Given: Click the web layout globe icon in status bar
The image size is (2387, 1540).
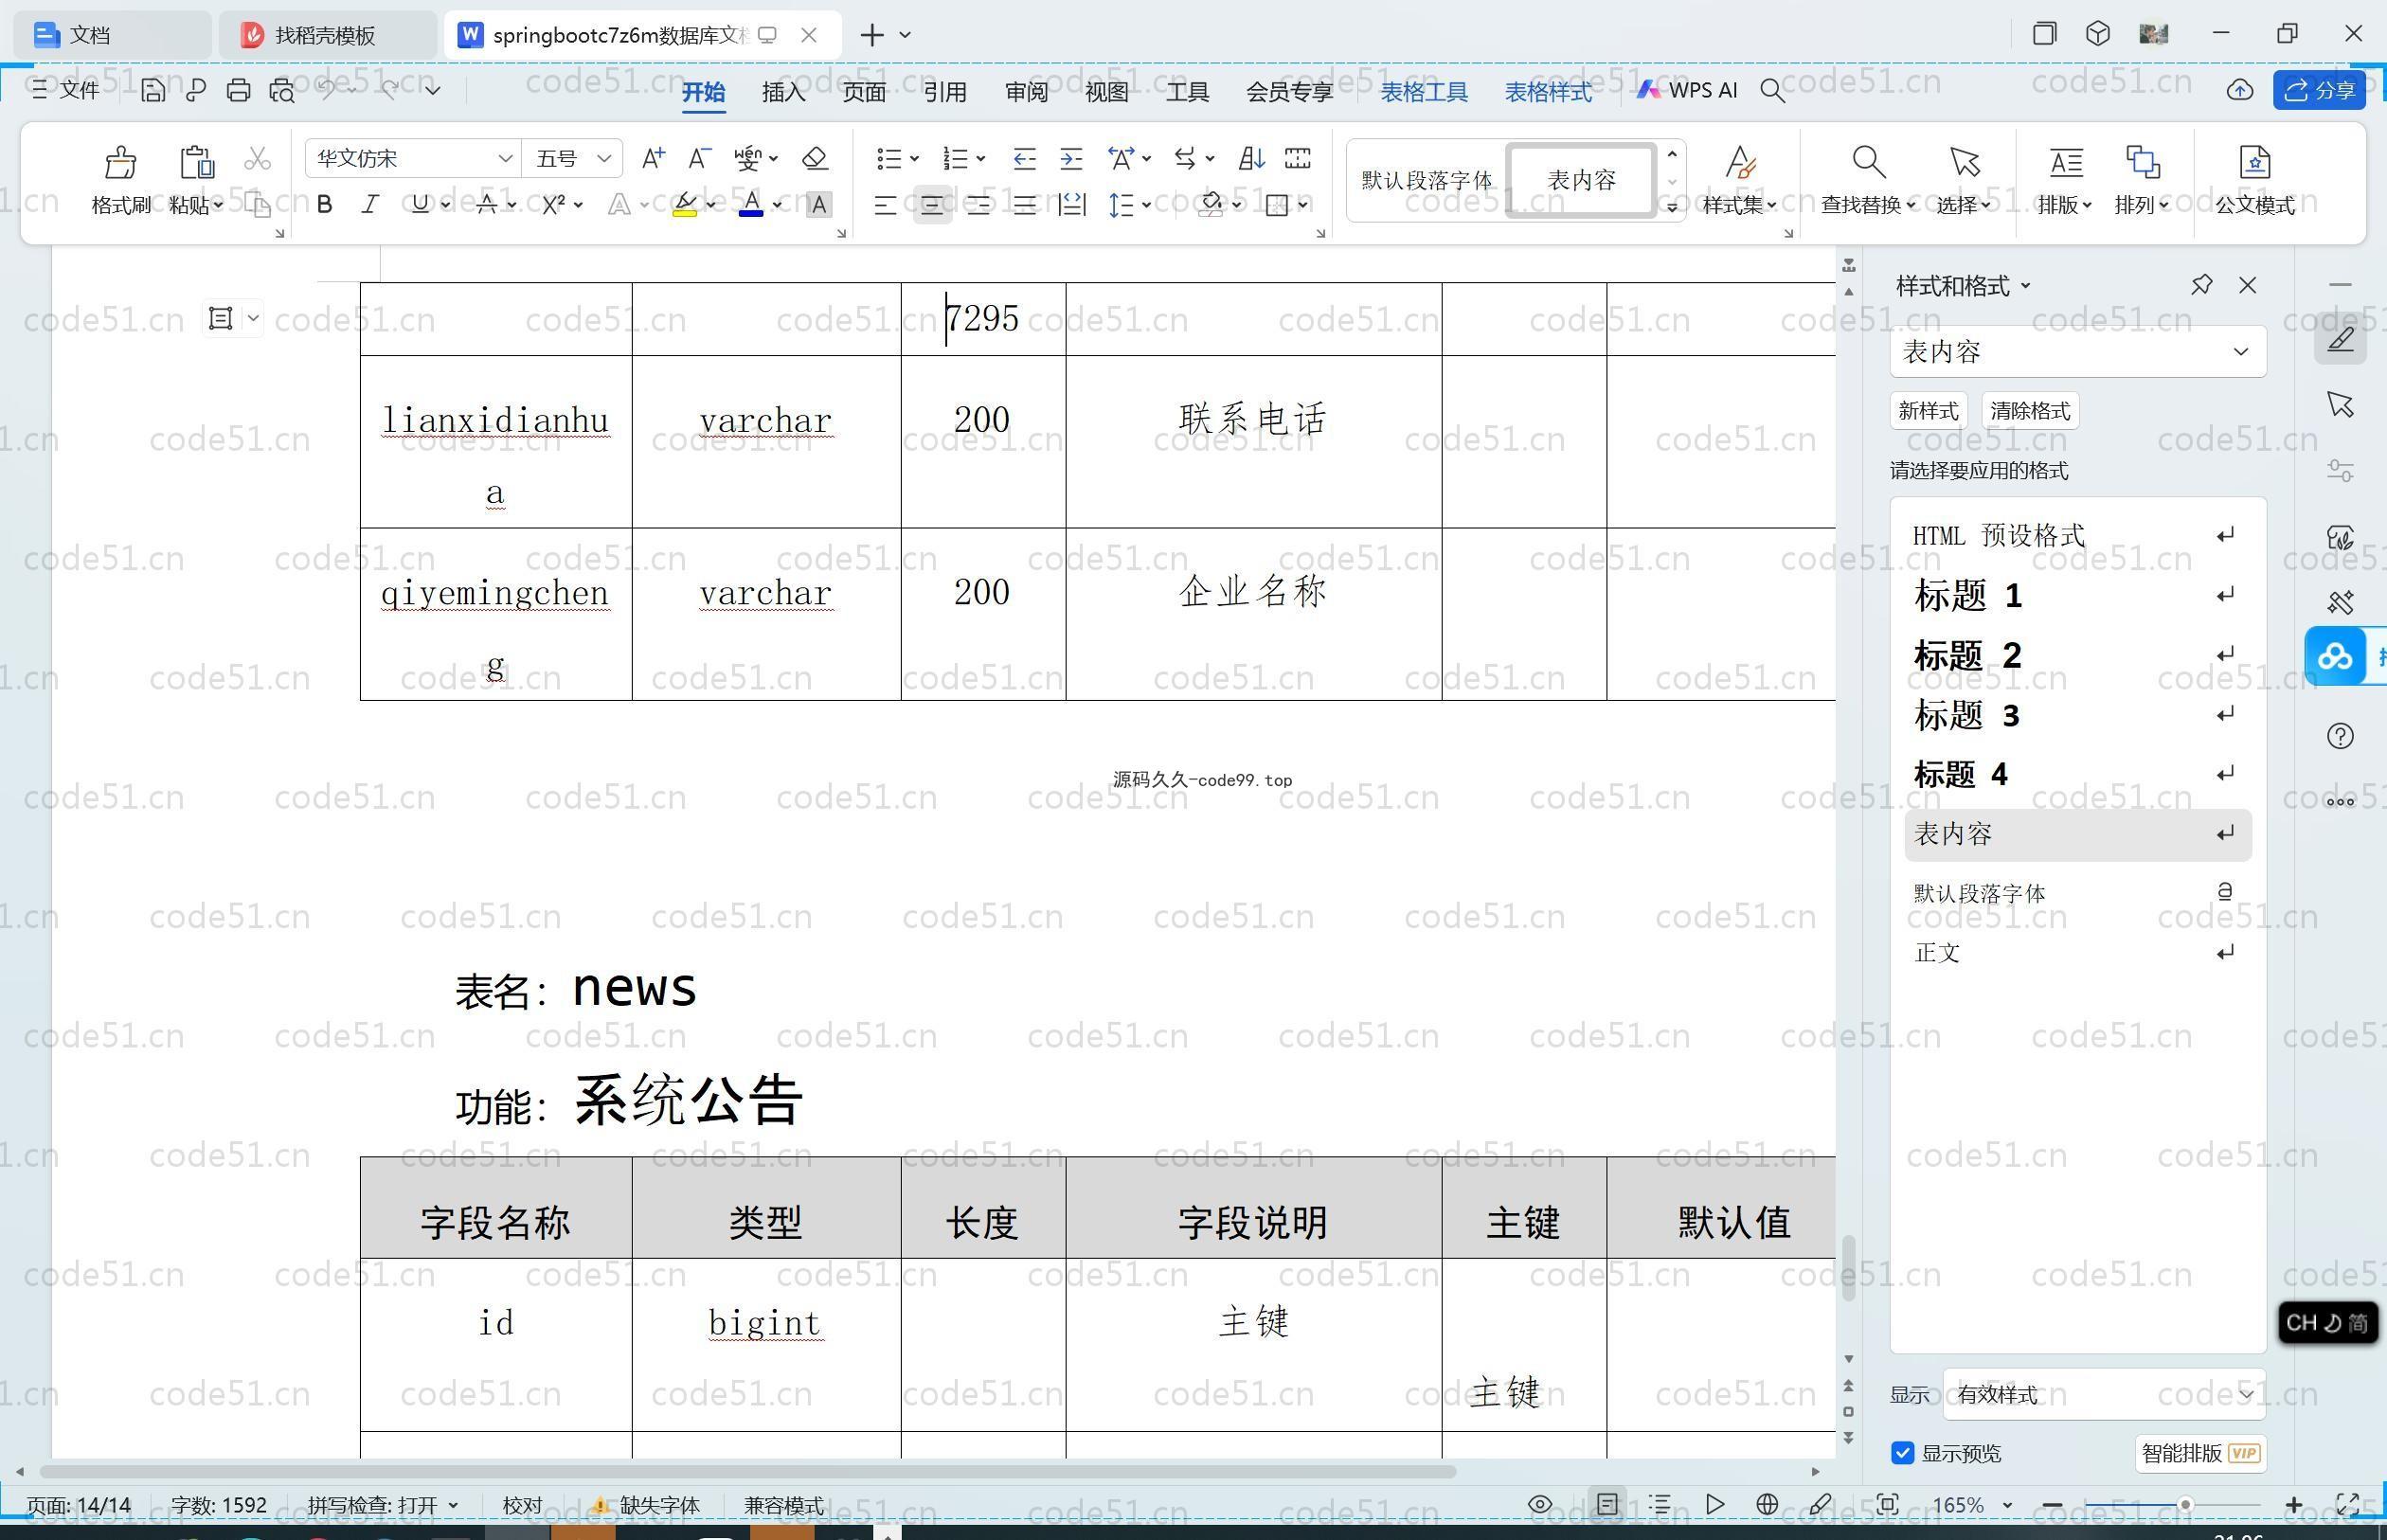Looking at the screenshot, I should tap(1767, 1505).
